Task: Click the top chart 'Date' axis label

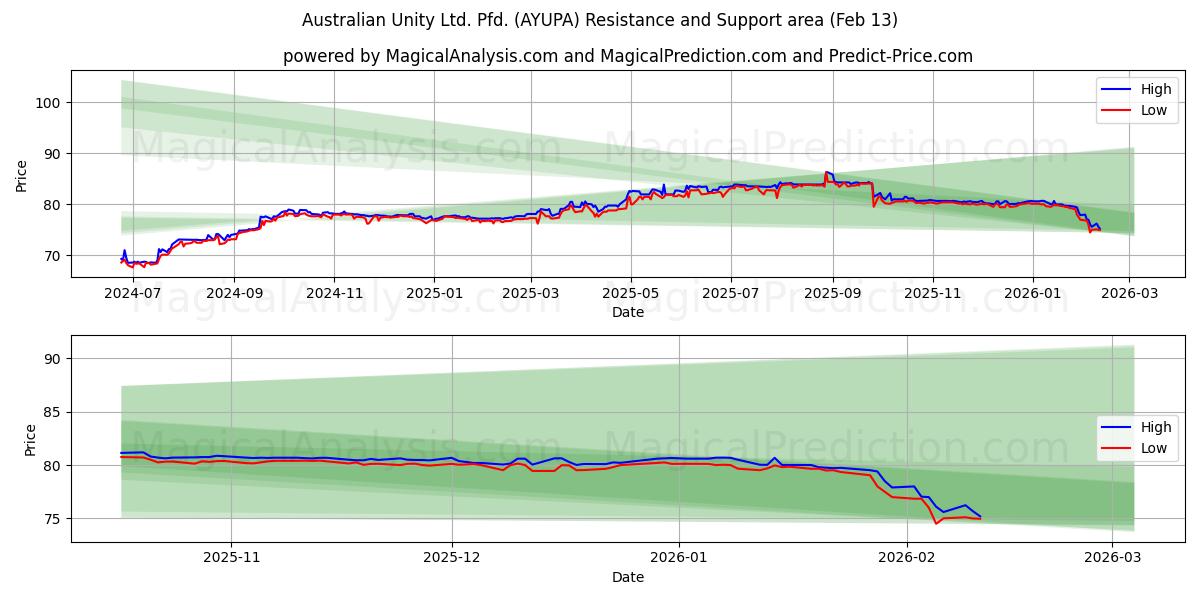Action: (628, 312)
